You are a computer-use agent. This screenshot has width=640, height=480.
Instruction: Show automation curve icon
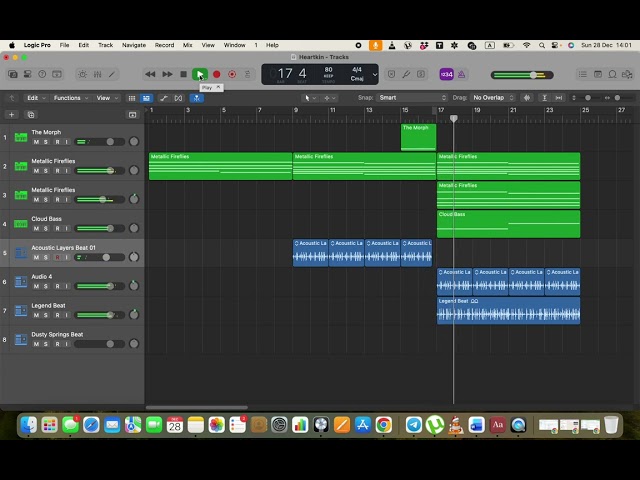[x=164, y=98]
